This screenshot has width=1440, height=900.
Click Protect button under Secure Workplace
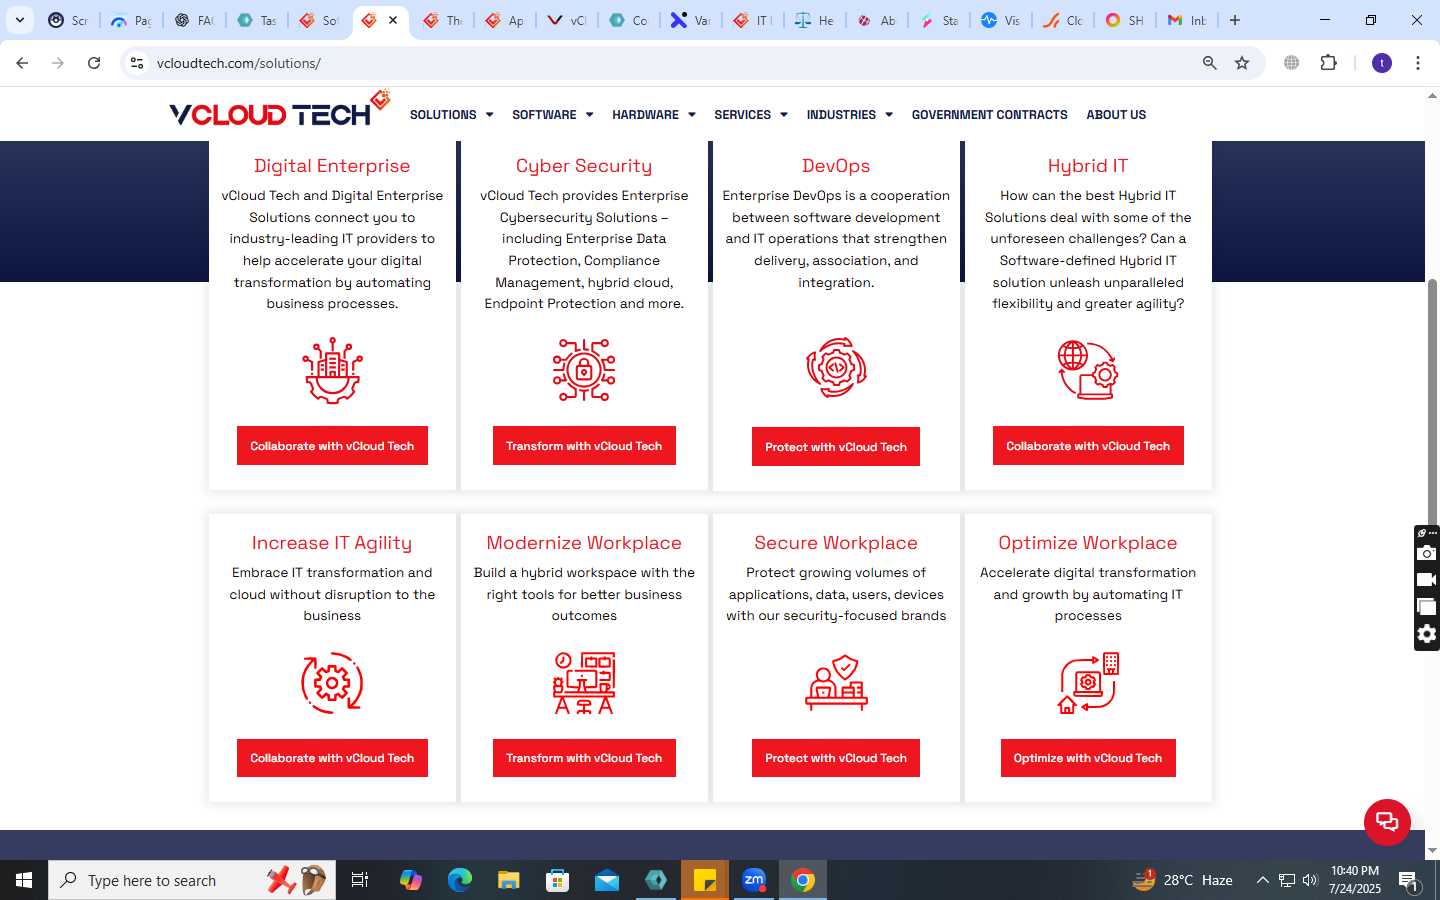[x=836, y=758]
